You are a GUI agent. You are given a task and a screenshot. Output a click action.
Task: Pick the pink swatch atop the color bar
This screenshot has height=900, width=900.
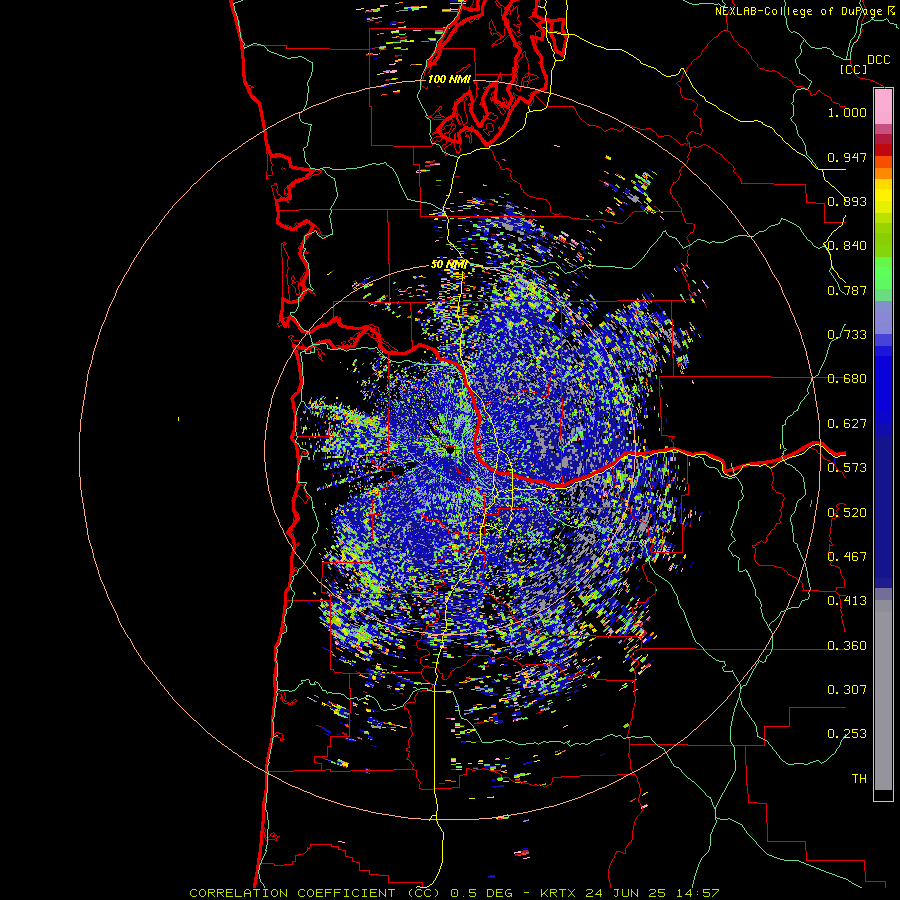[883, 107]
